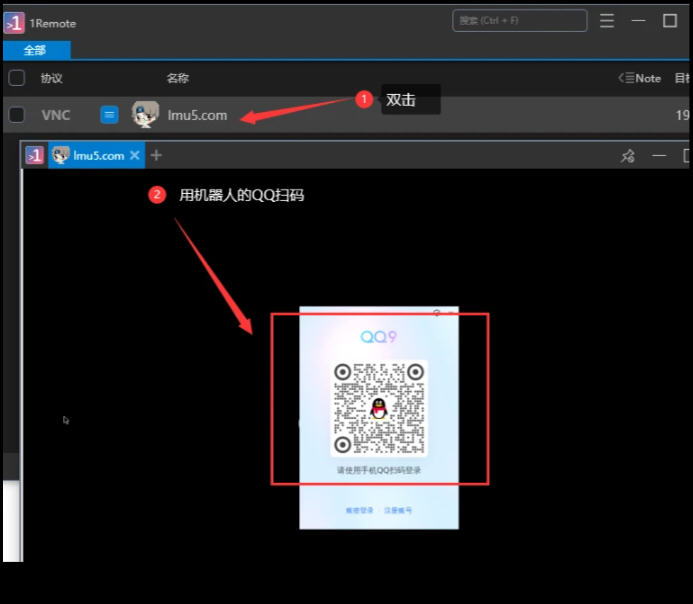The height and width of the screenshot is (604, 693).
Task: Open the settings icon atop the QQ login dialog
Action: pos(437,313)
